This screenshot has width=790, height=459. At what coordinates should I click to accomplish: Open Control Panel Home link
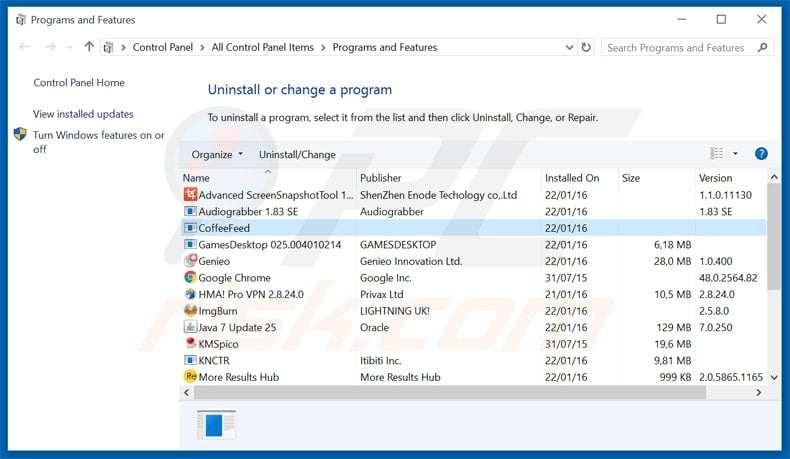pos(79,83)
